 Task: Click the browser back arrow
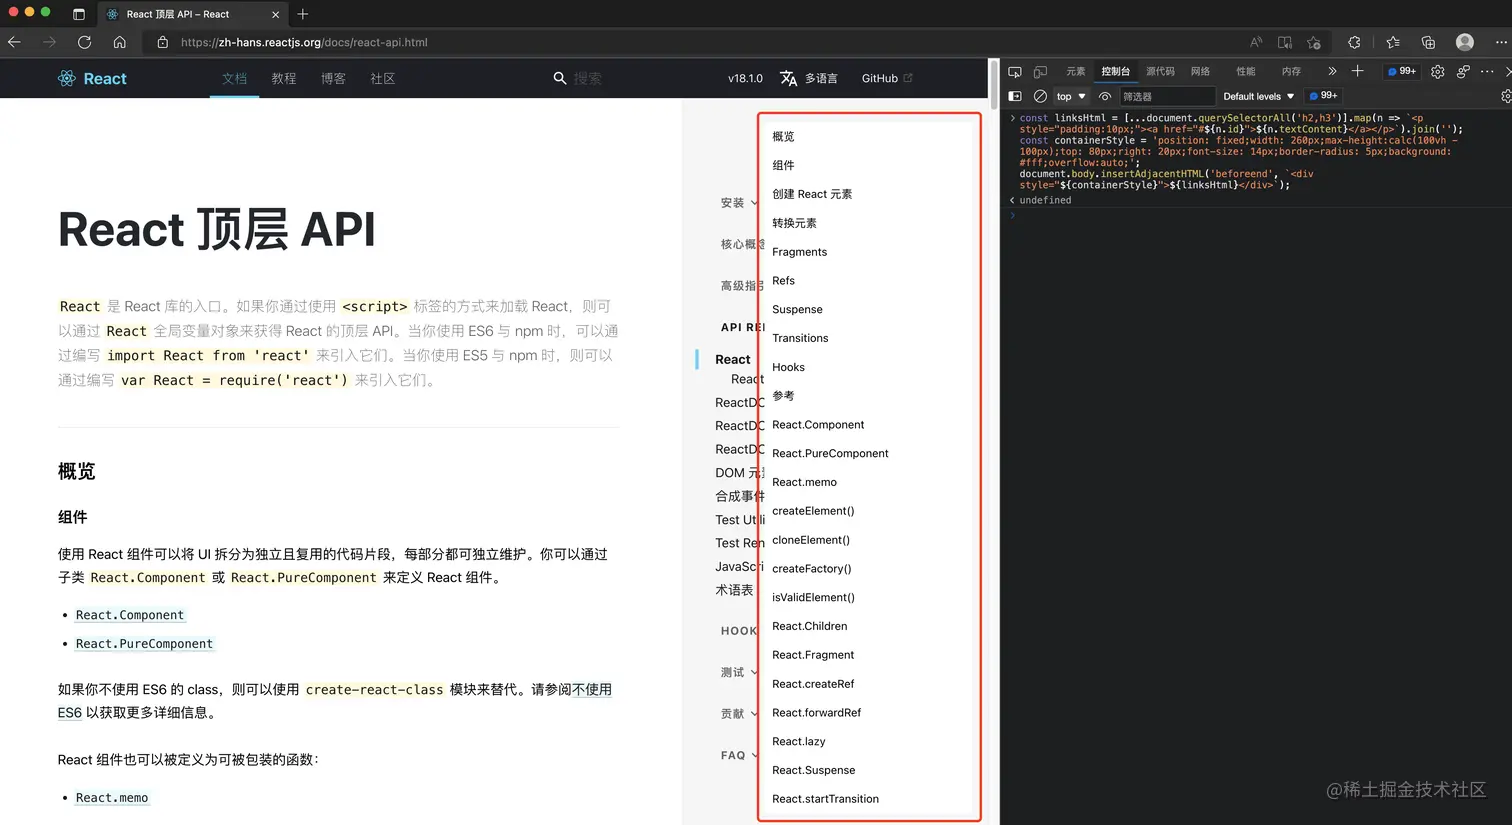click(x=14, y=42)
